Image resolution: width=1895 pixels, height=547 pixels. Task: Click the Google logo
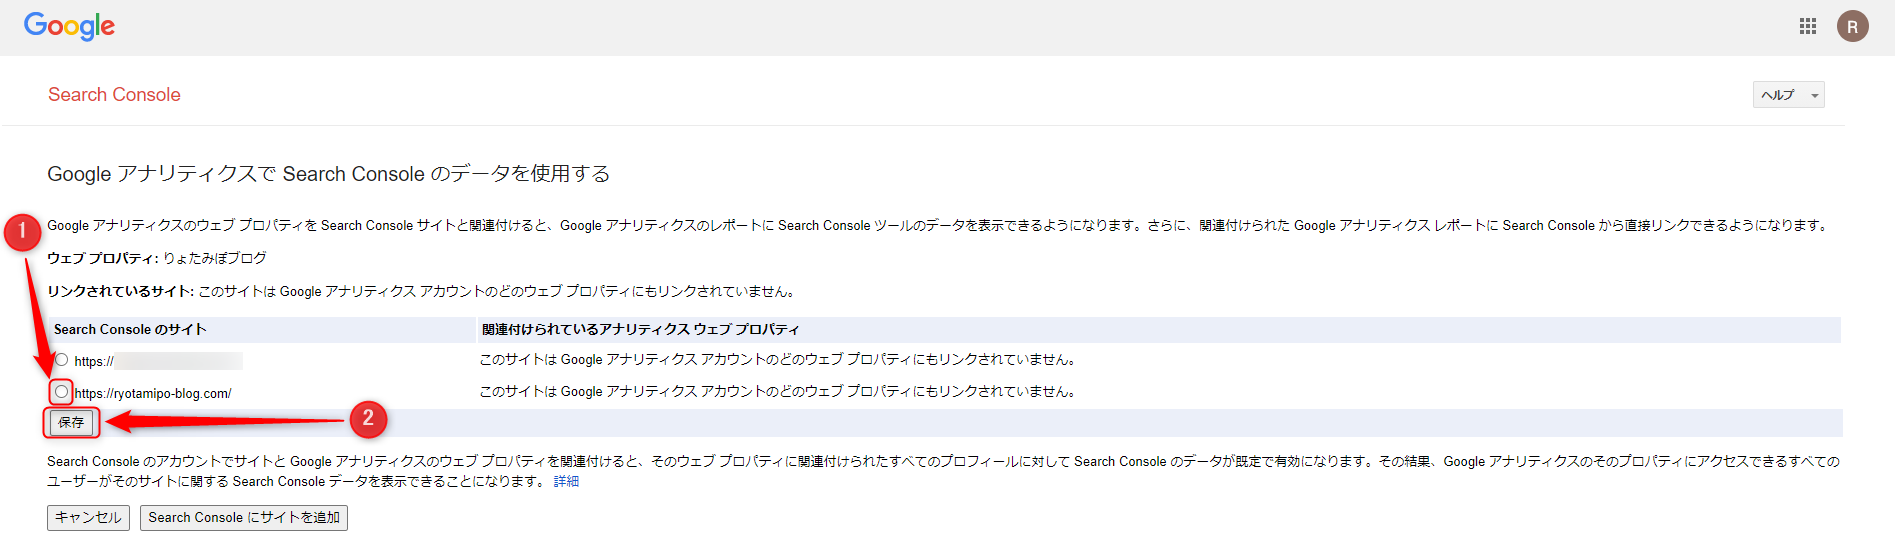coord(69,27)
